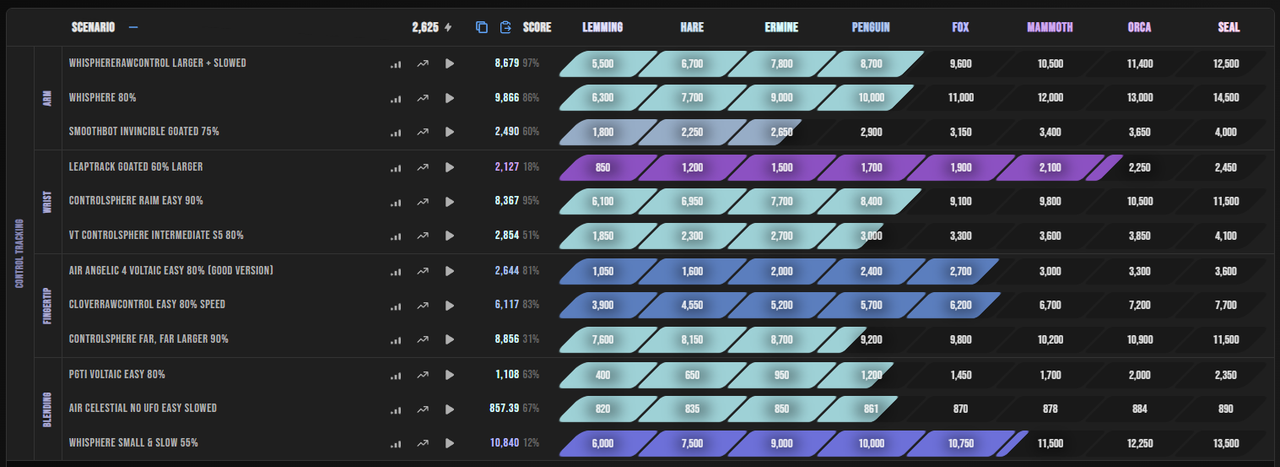Click the copy icon beside the Score header
Viewport: 1280px width, 467px height.
tap(482, 27)
